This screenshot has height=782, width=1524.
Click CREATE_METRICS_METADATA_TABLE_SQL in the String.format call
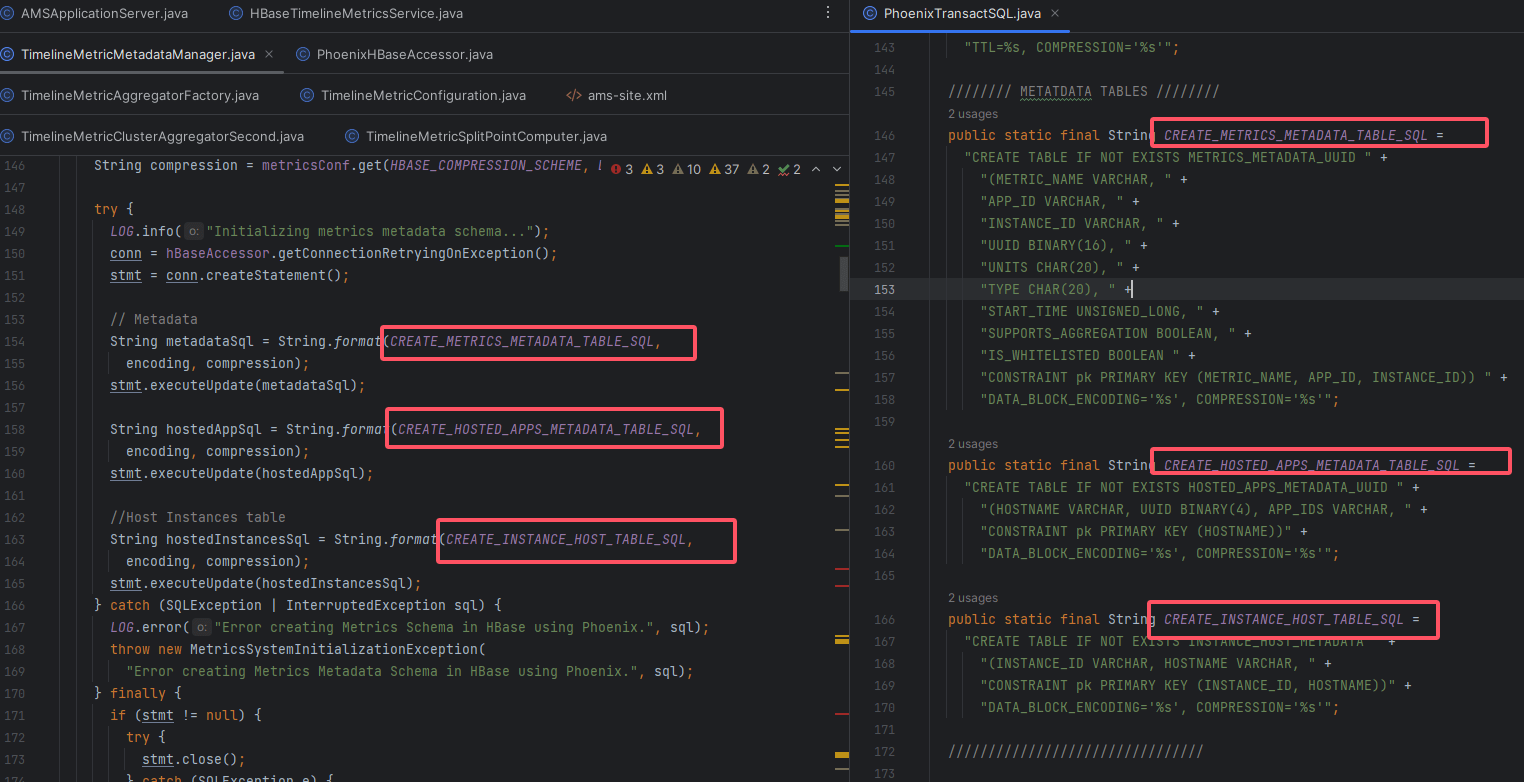[522, 341]
